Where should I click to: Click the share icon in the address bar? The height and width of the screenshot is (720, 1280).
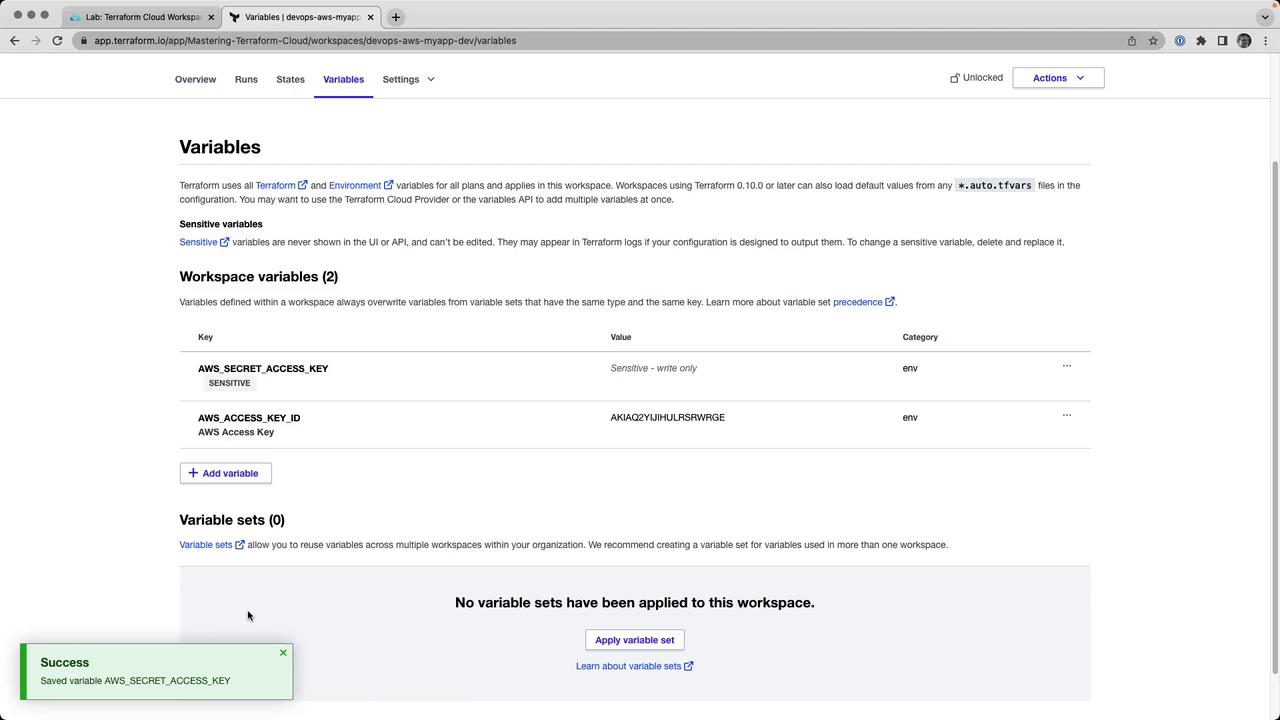[1132, 41]
